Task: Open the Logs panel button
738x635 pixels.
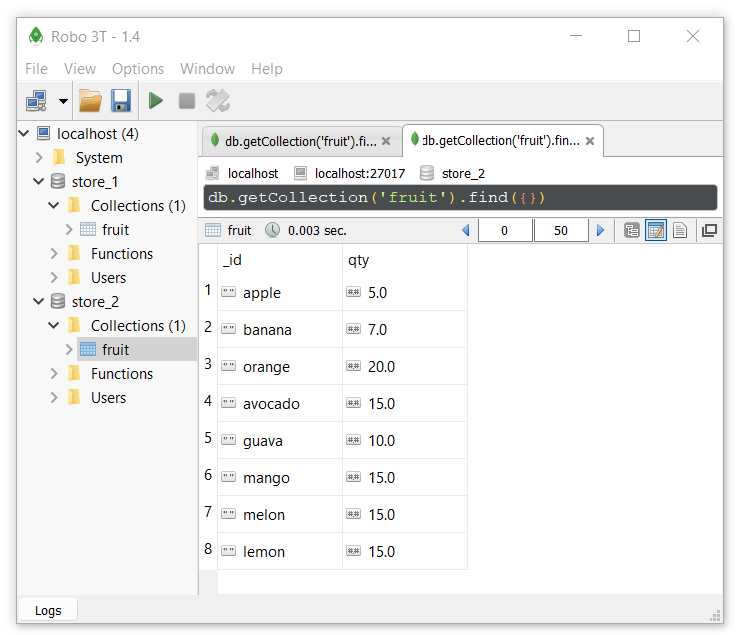Action: click(48, 611)
